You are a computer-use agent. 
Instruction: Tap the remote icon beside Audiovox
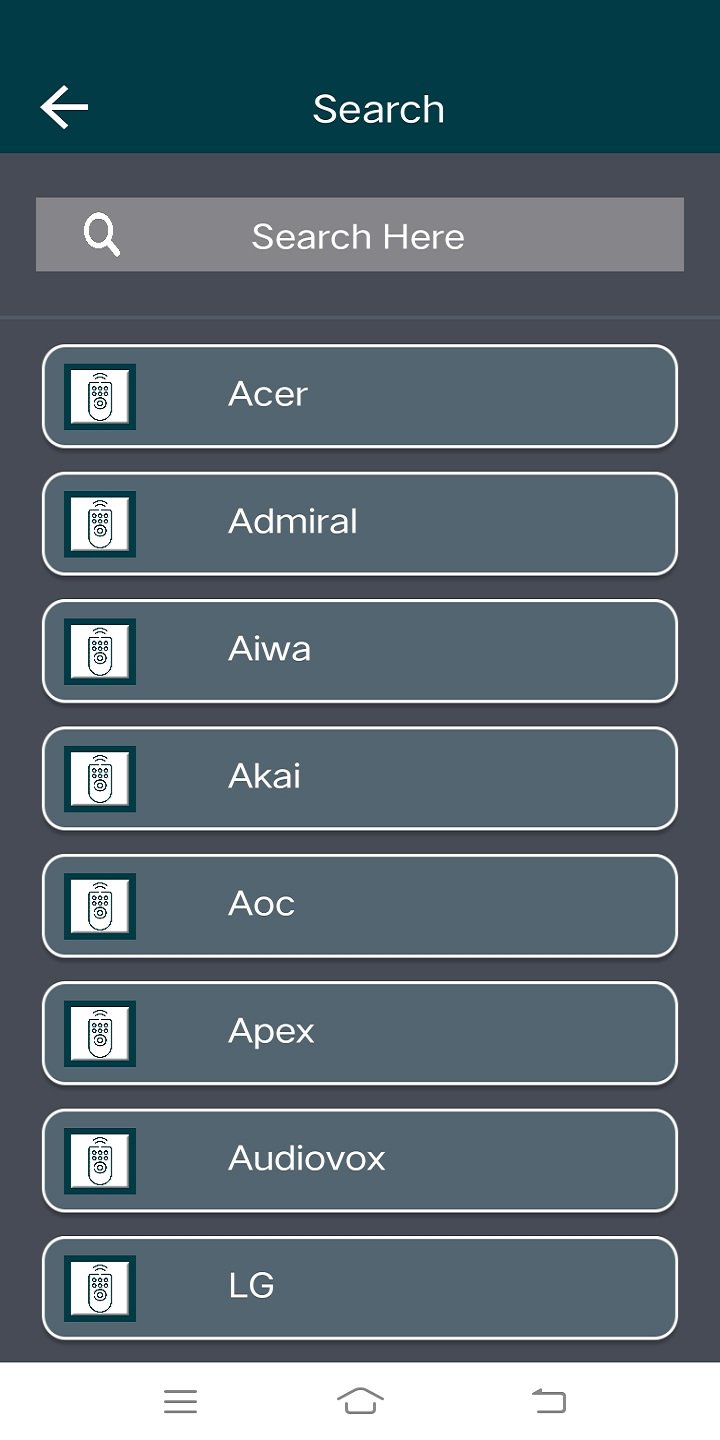[x=99, y=1160]
